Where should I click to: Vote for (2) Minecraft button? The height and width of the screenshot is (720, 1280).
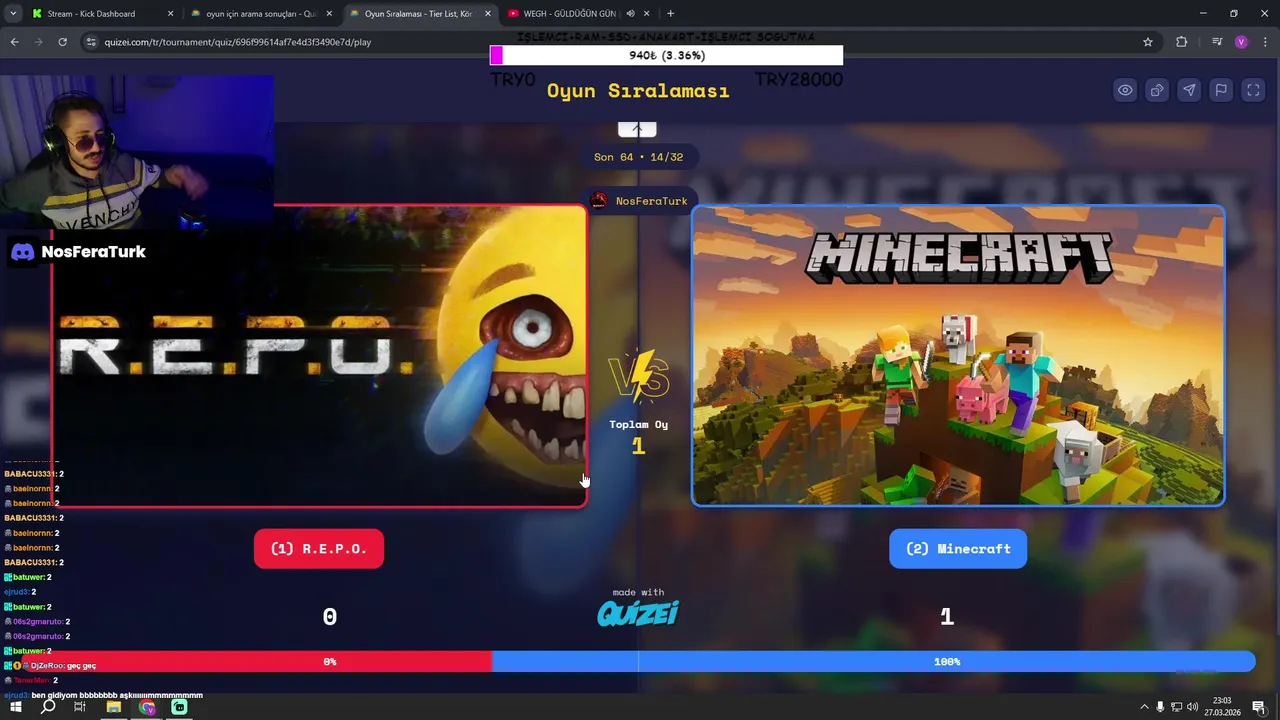958,548
